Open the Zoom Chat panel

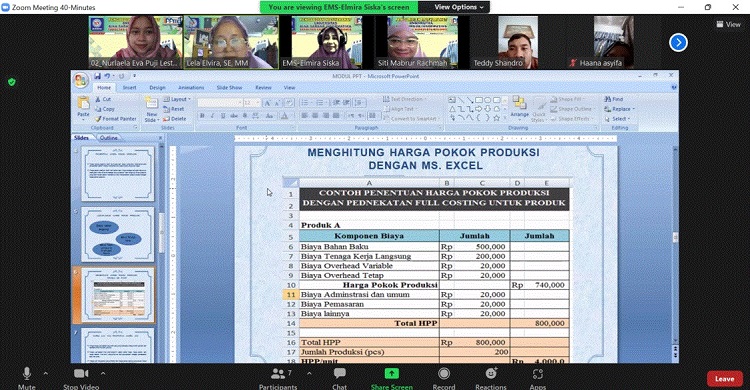pyautogui.click(x=340, y=378)
